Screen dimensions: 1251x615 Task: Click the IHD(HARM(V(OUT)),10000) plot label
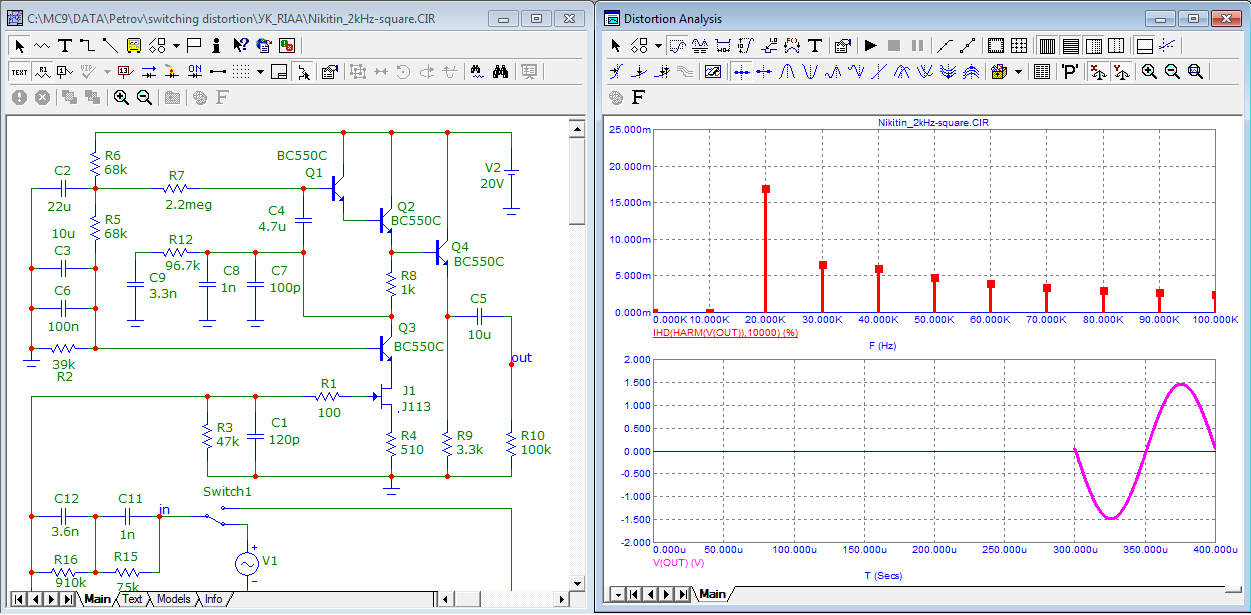[724, 331]
